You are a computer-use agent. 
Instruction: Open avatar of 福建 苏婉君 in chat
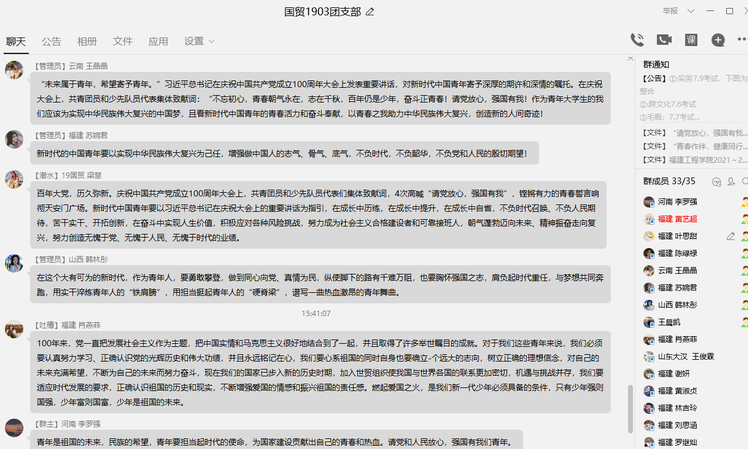click(x=14, y=139)
